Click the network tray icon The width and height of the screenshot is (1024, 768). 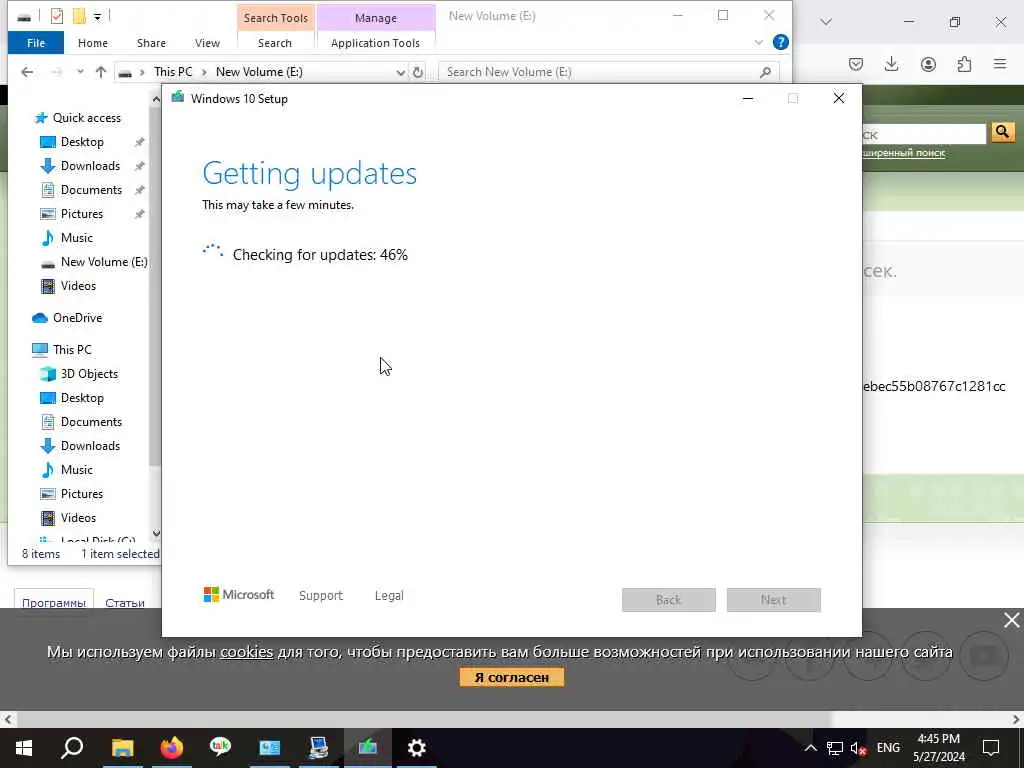point(835,748)
